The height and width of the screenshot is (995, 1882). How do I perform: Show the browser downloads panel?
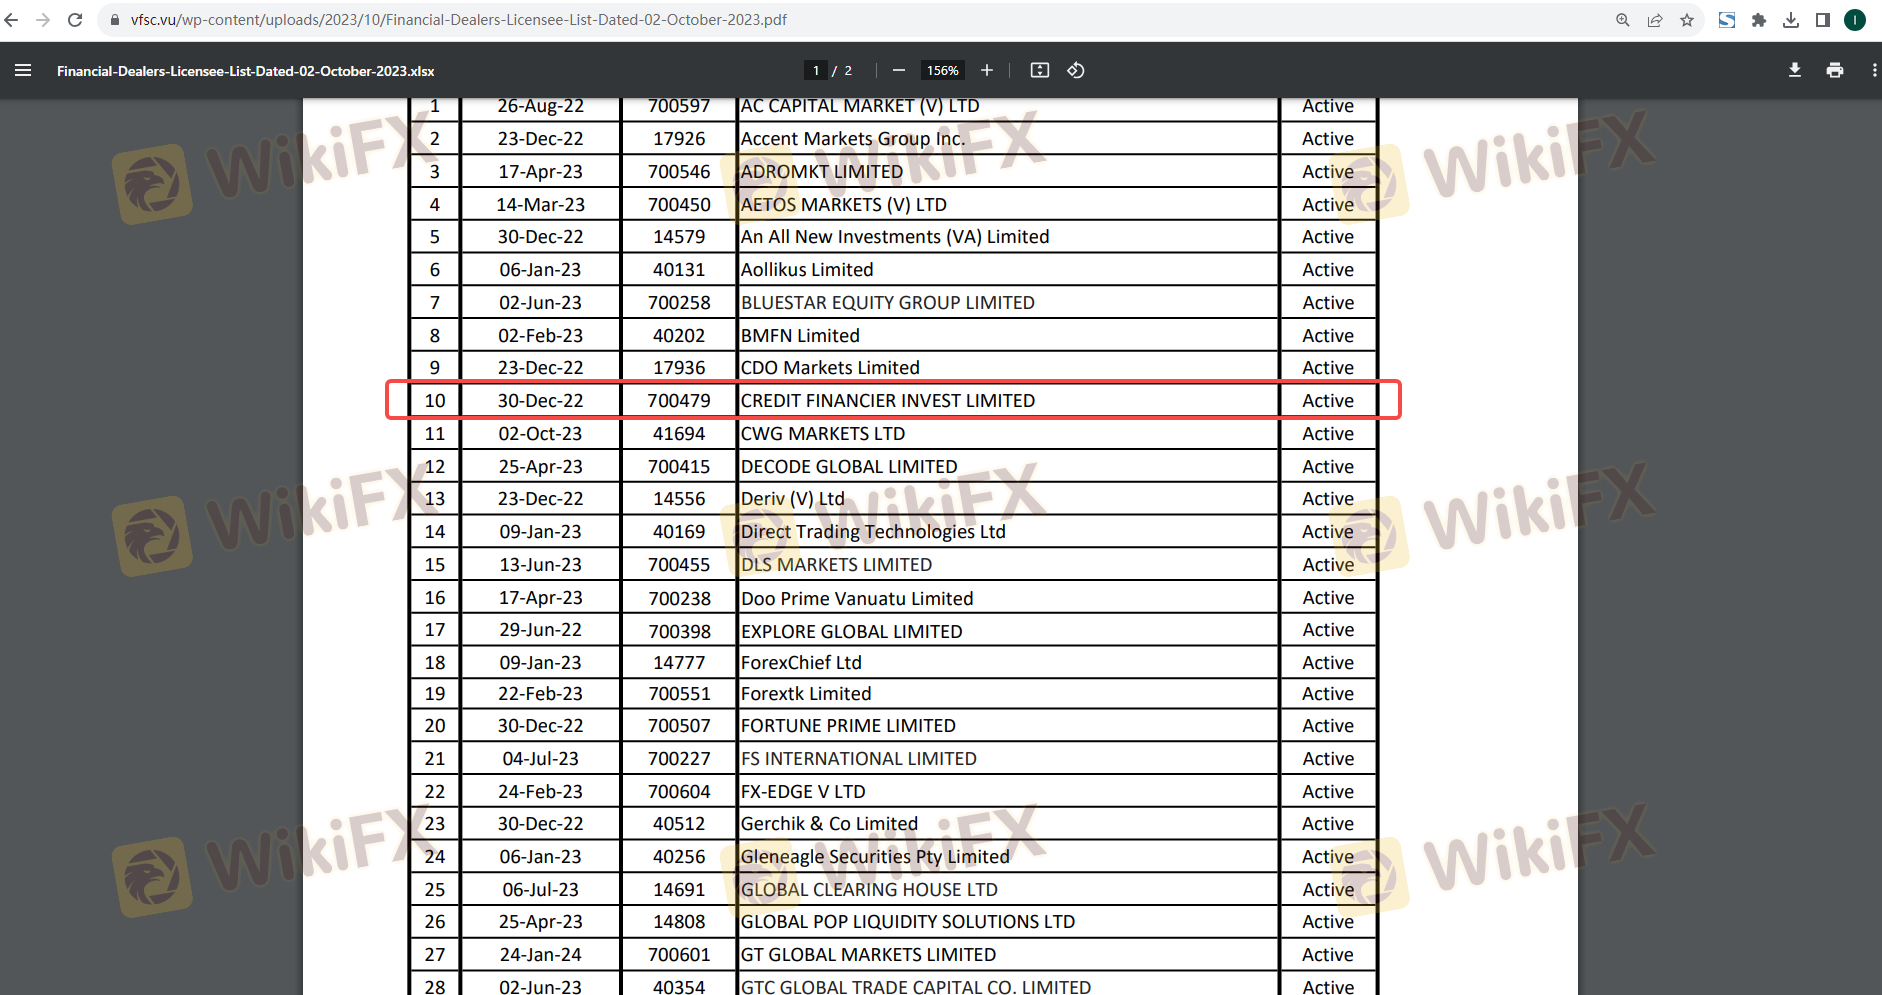pyautogui.click(x=1791, y=20)
